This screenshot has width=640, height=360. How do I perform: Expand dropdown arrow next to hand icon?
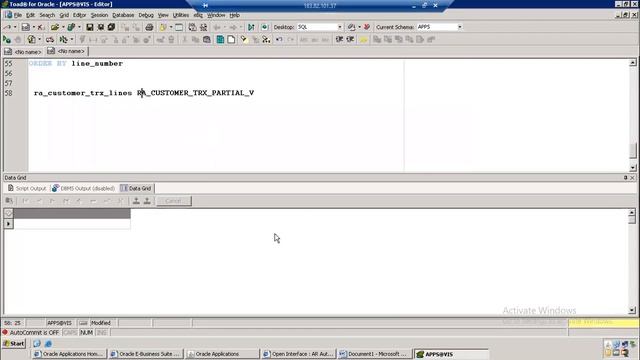coord(171,27)
